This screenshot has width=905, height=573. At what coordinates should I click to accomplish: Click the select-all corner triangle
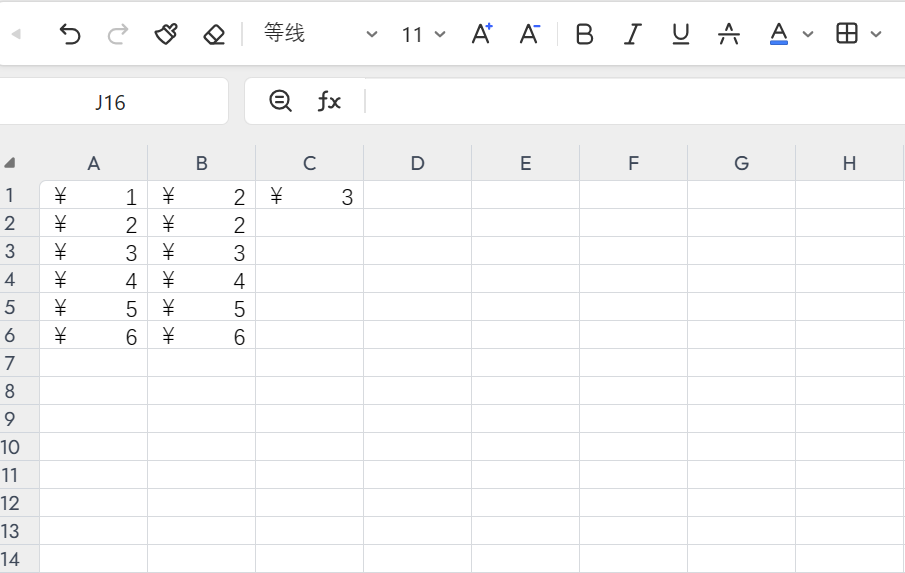(10, 163)
